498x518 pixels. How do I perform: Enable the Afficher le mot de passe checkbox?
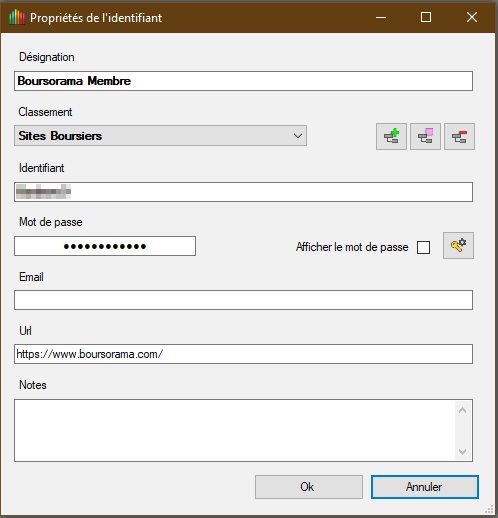pyautogui.click(x=423, y=247)
